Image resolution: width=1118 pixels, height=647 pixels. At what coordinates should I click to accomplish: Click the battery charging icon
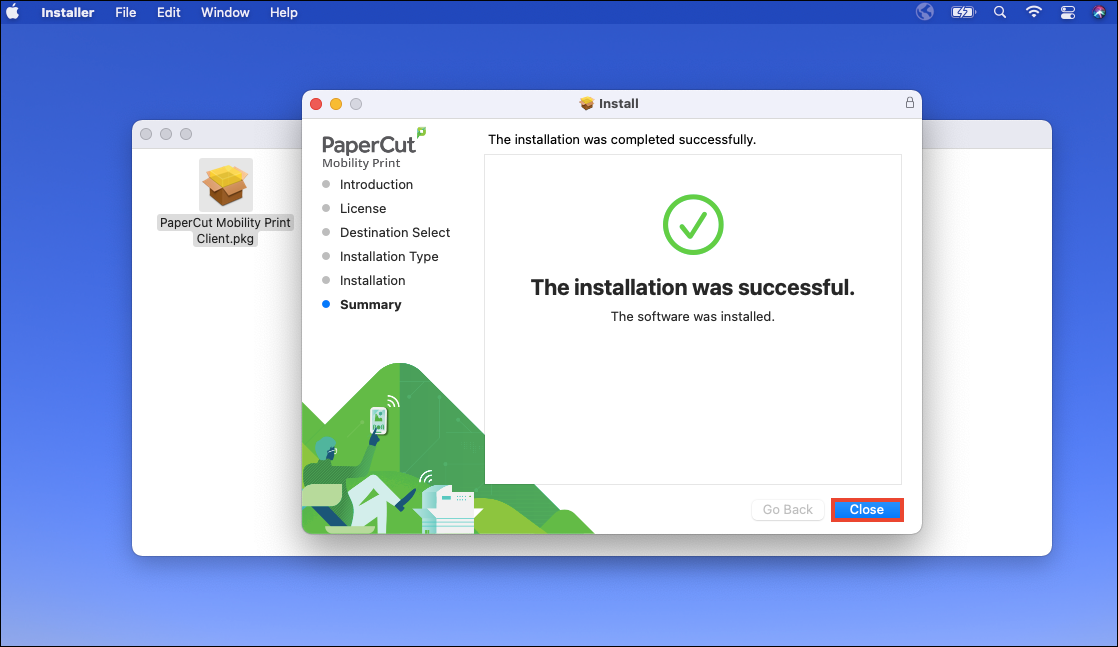[963, 12]
